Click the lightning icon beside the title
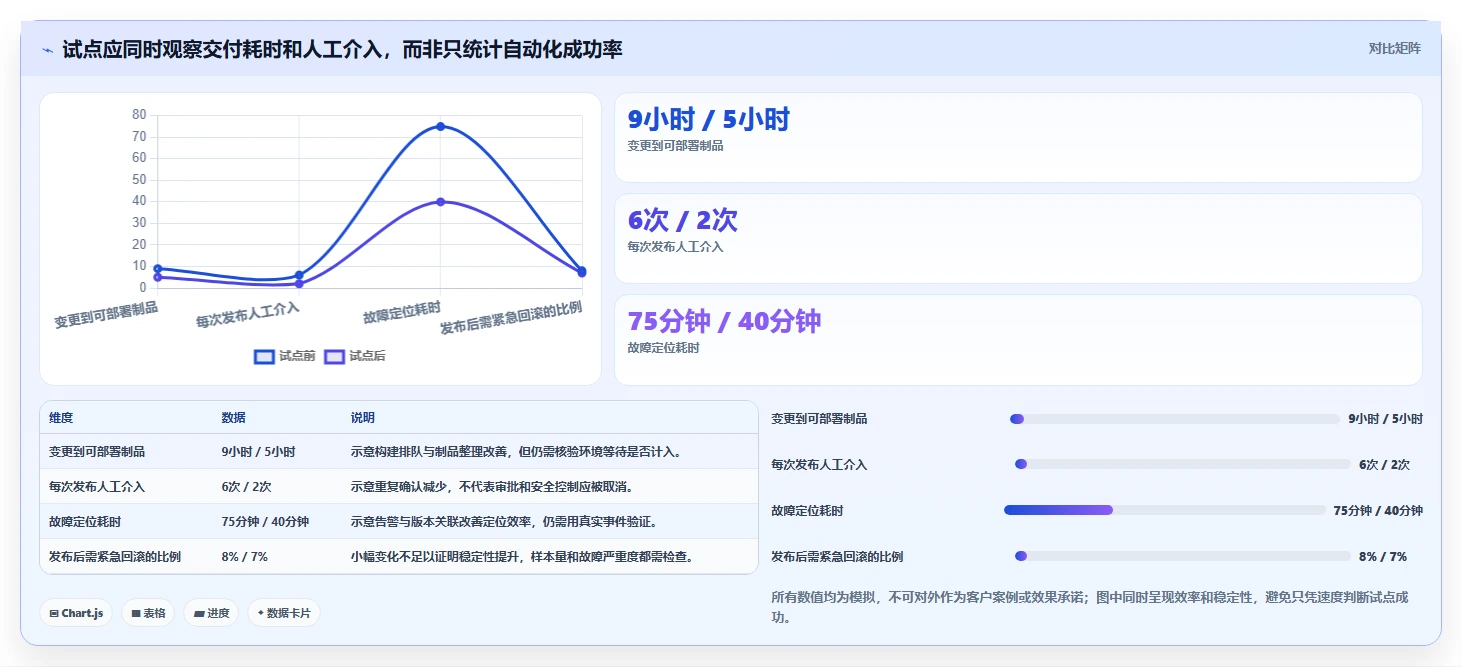This screenshot has width=1462, height=667. click(x=47, y=50)
